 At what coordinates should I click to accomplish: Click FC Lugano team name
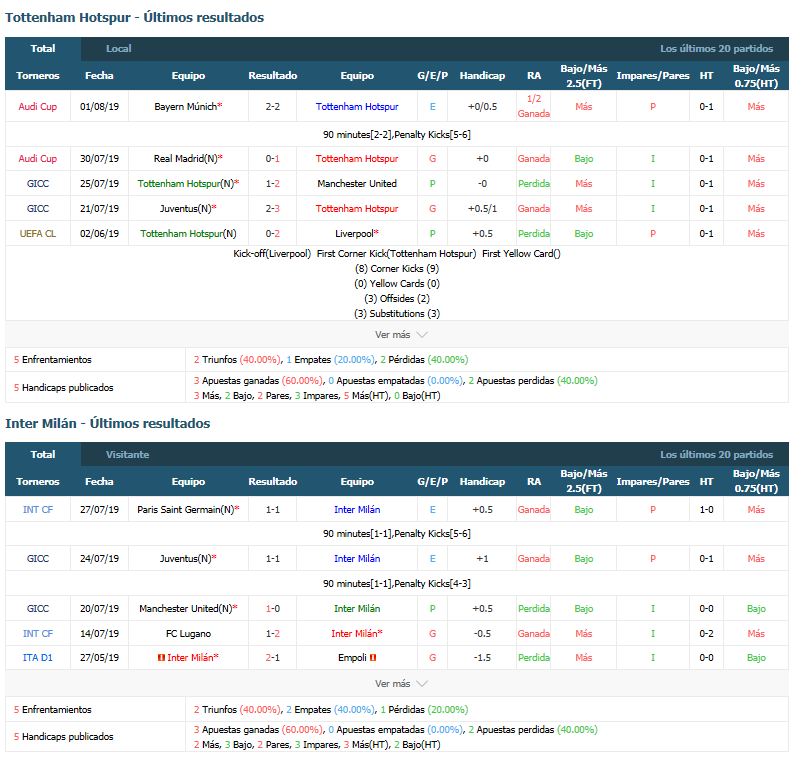click(x=188, y=634)
